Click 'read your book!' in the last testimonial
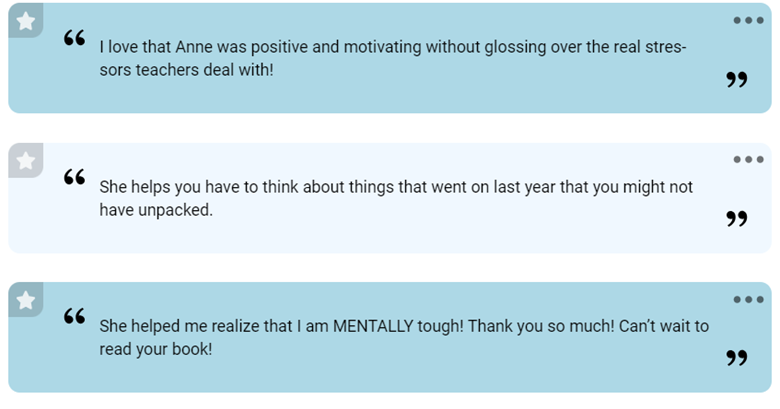Viewport: 780px width, 409px height. click(156, 350)
